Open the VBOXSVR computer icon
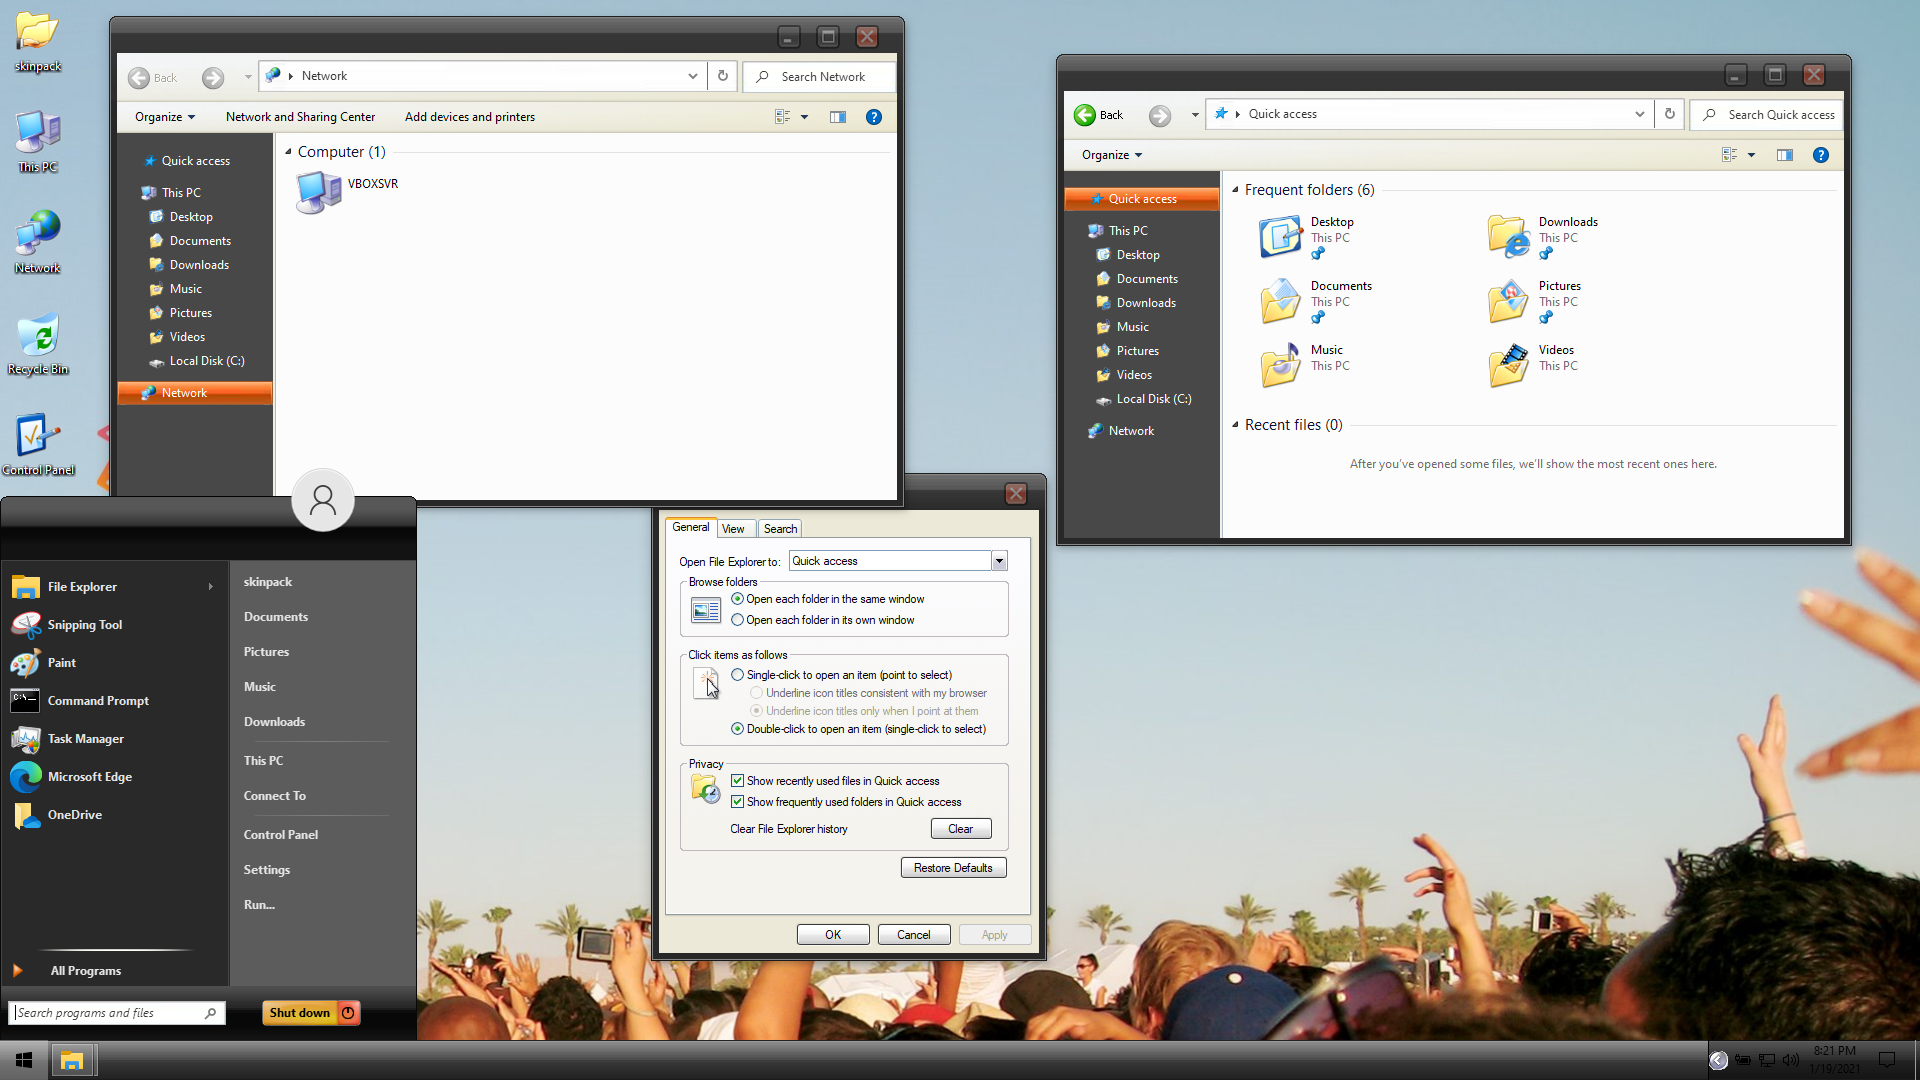1920x1080 pixels. click(320, 191)
